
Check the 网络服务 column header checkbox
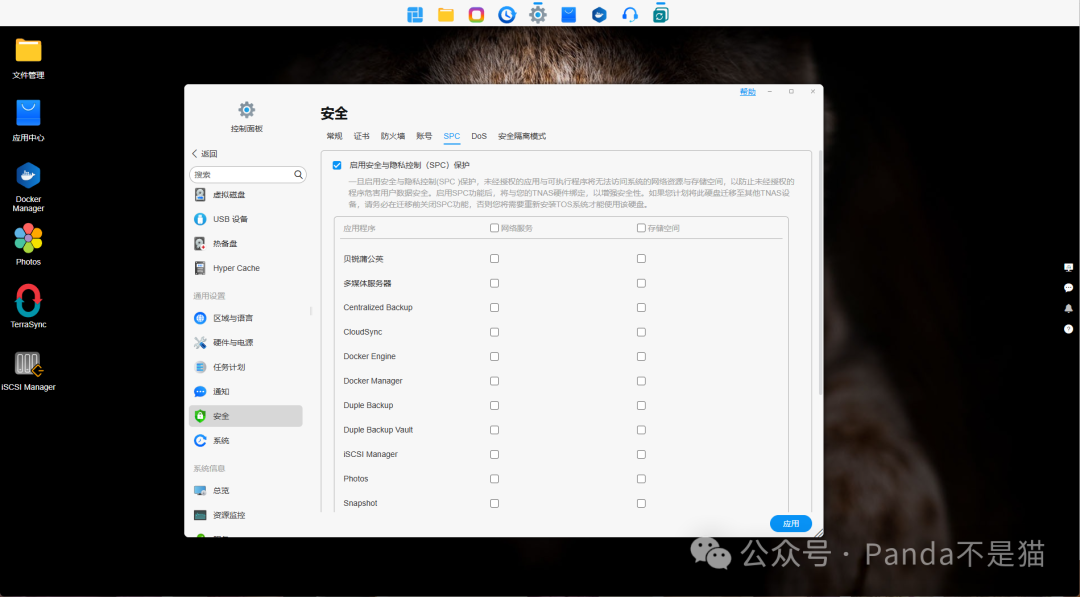point(494,227)
